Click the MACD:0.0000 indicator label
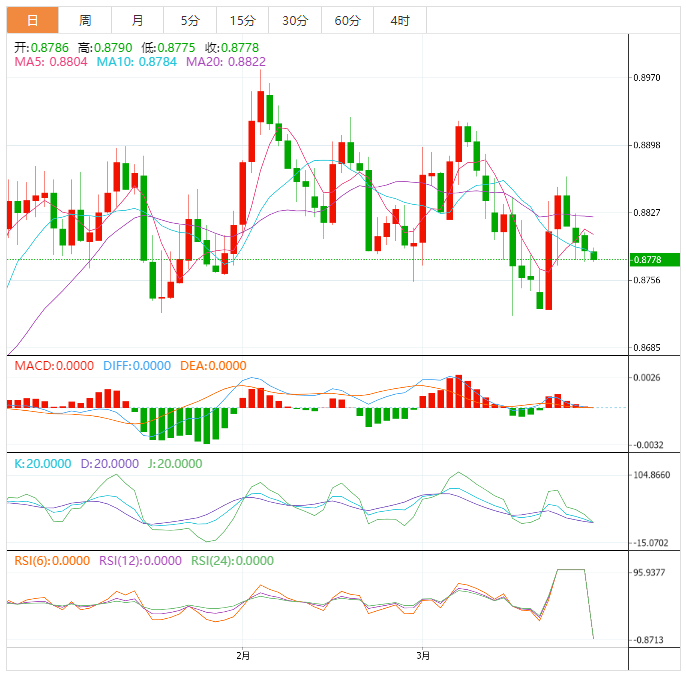This screenshot has width=686, height=681. (x=54, y=366)
